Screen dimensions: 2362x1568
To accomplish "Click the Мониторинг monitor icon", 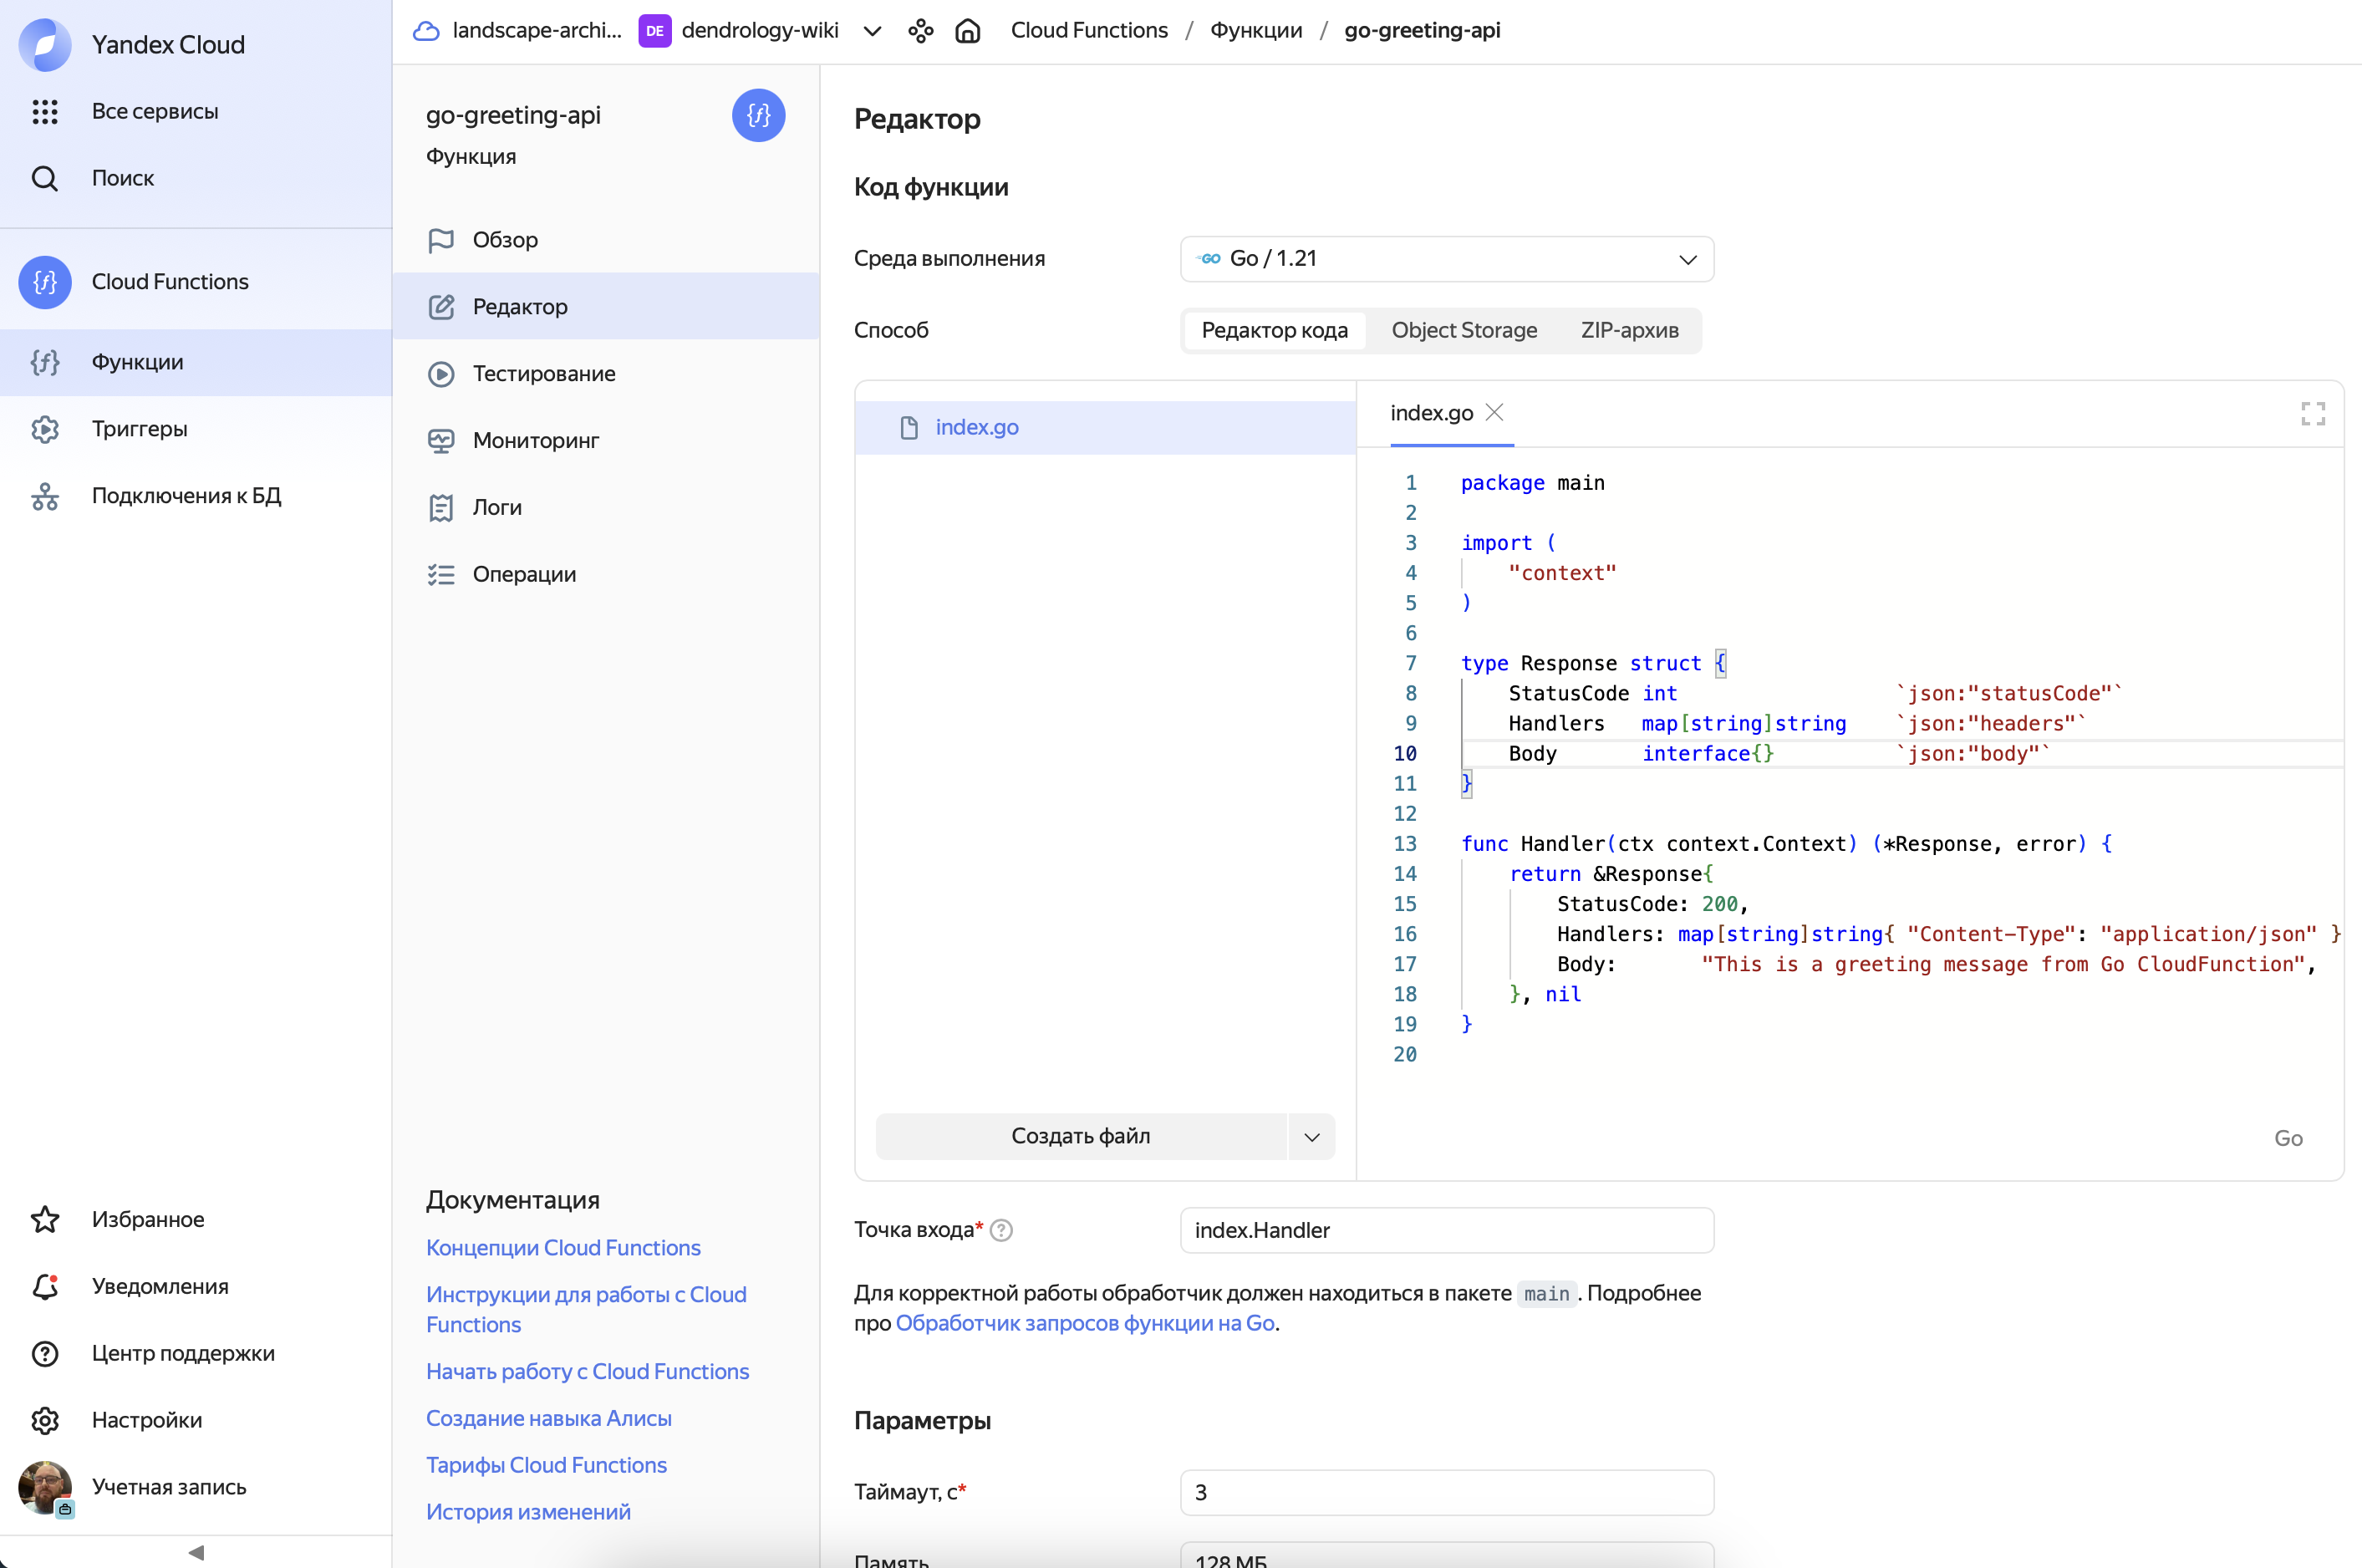I will [441, 441].
